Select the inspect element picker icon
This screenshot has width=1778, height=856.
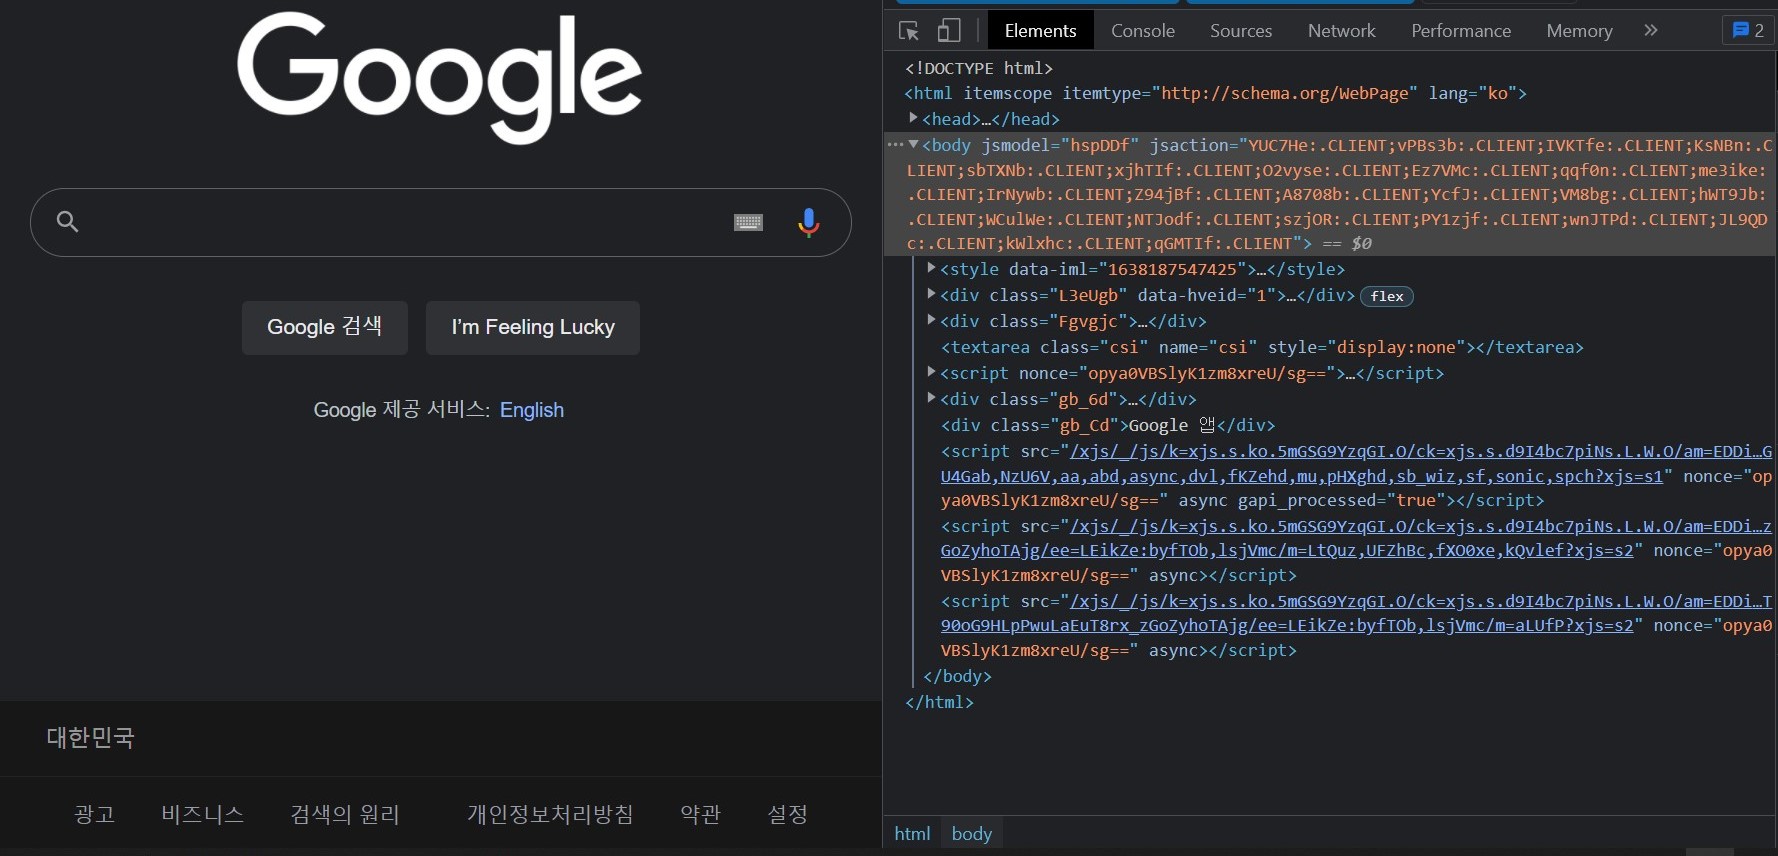coord(909,31)
